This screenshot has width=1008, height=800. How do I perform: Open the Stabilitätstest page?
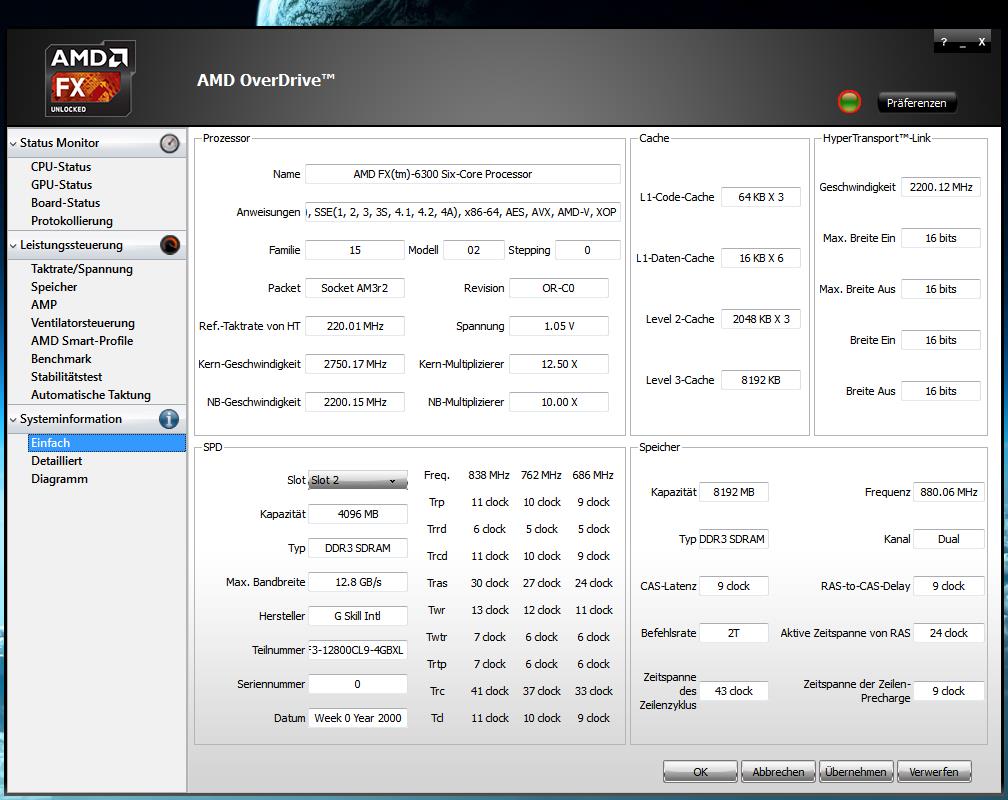tap(67, 377)
